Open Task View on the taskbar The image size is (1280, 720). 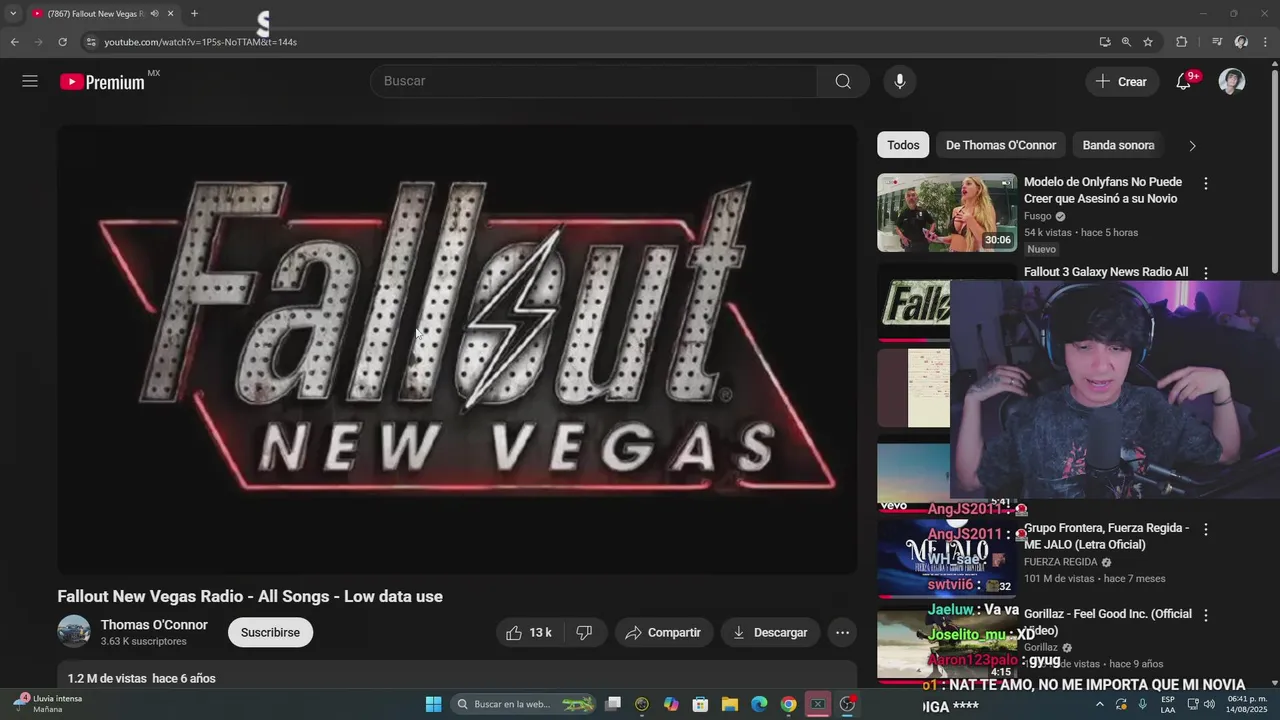(613, 704)
